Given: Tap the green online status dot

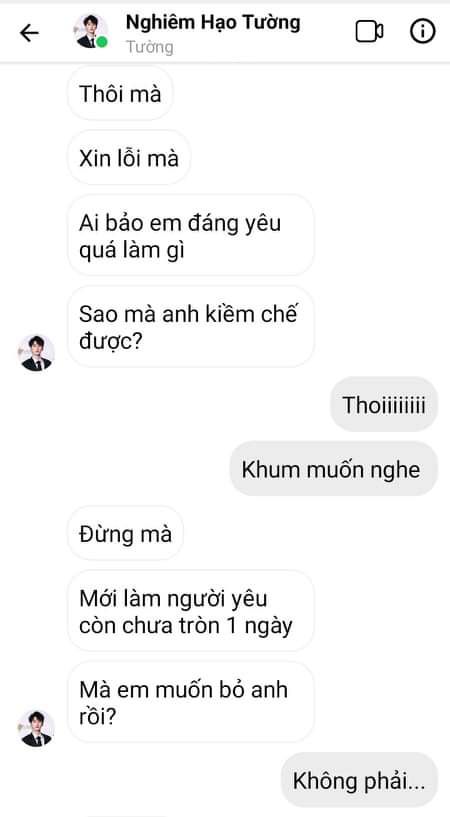Looking at the screenshot, I should click(102, 43).
